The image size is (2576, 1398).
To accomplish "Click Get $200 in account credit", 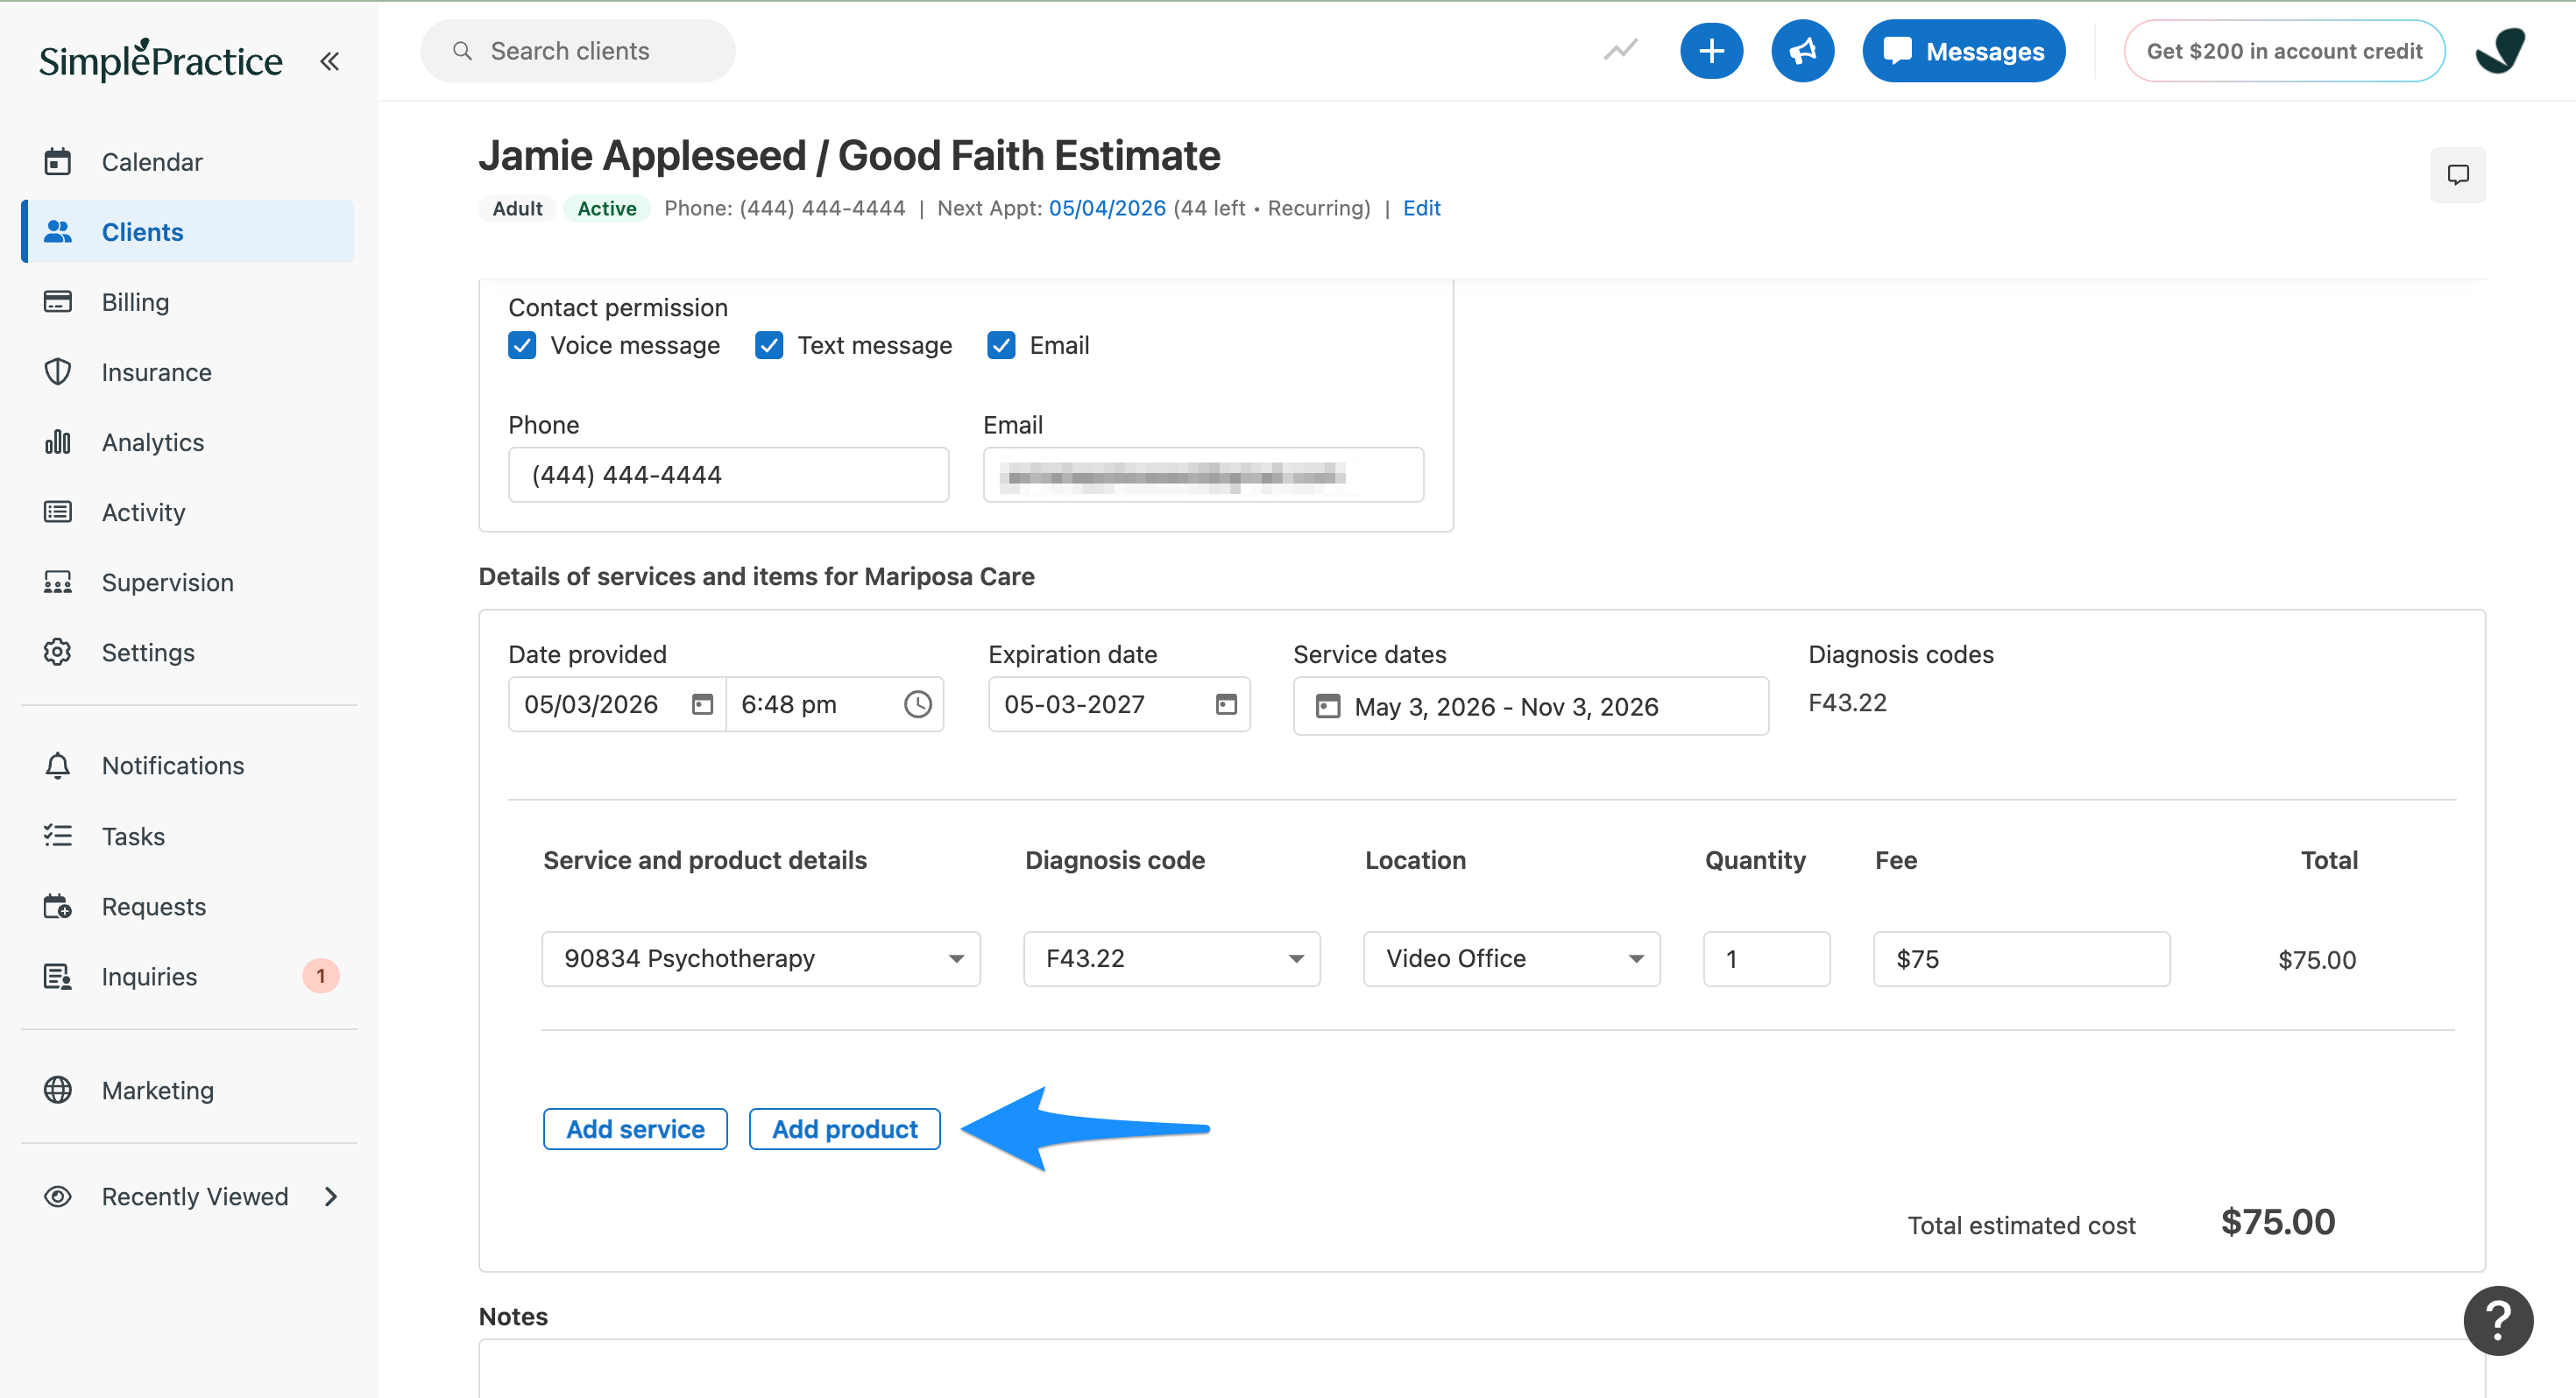I will pos(2284,50).
